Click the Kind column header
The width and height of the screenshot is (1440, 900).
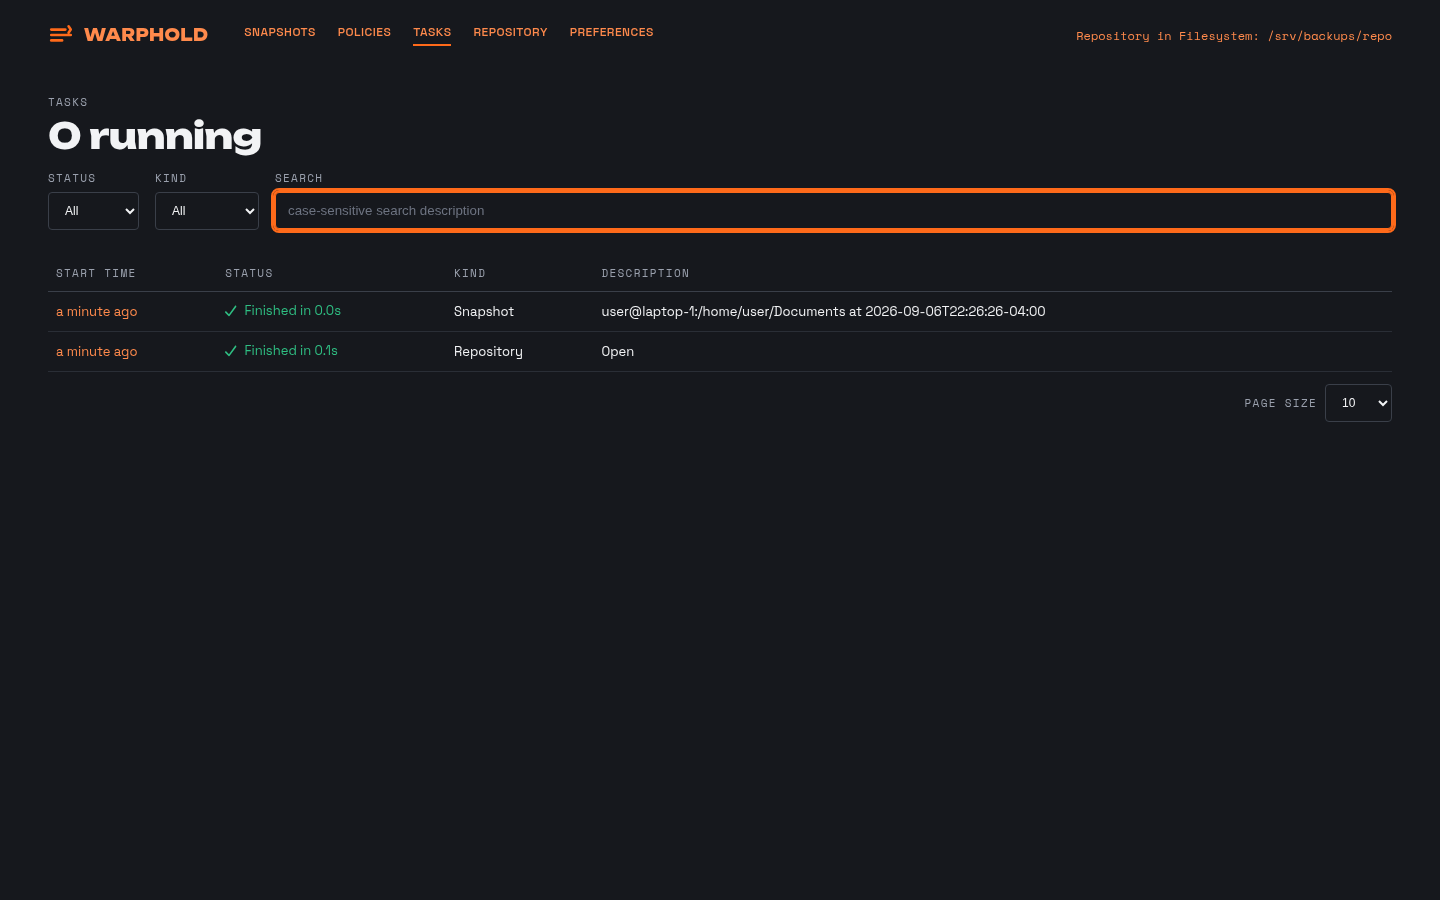pyautogui.click(x=470, y=273)
